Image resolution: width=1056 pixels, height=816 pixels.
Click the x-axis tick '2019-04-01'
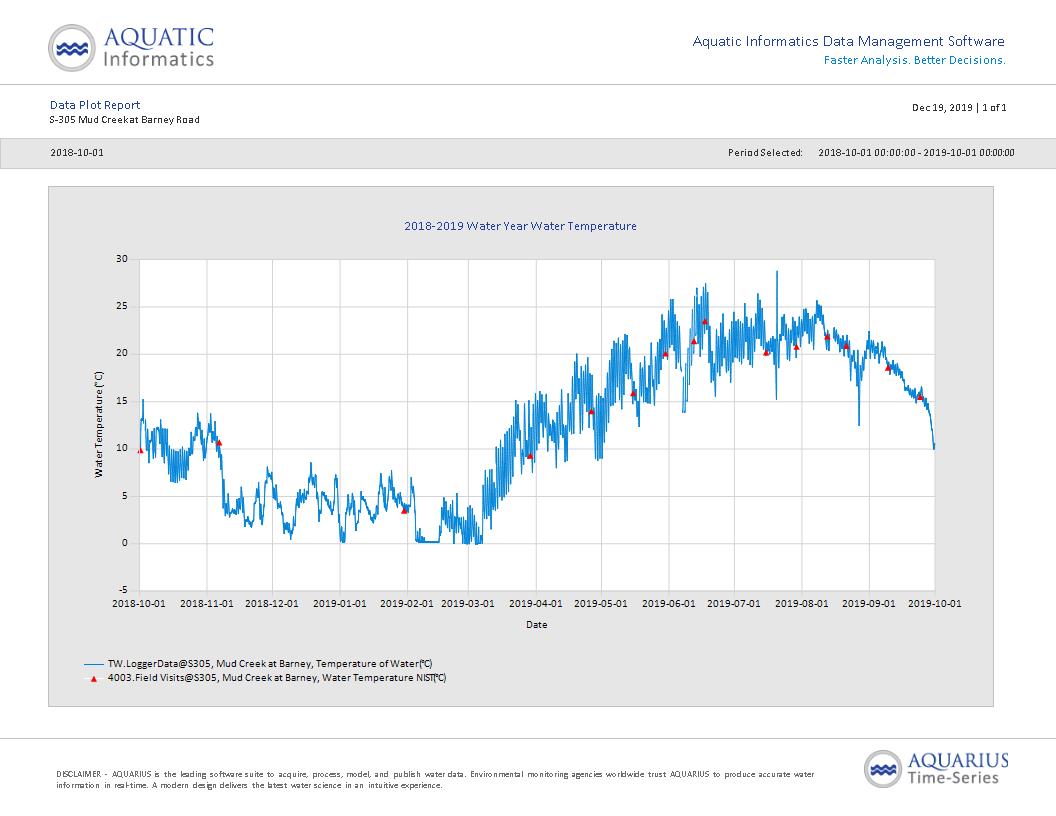tap(536, 604)
